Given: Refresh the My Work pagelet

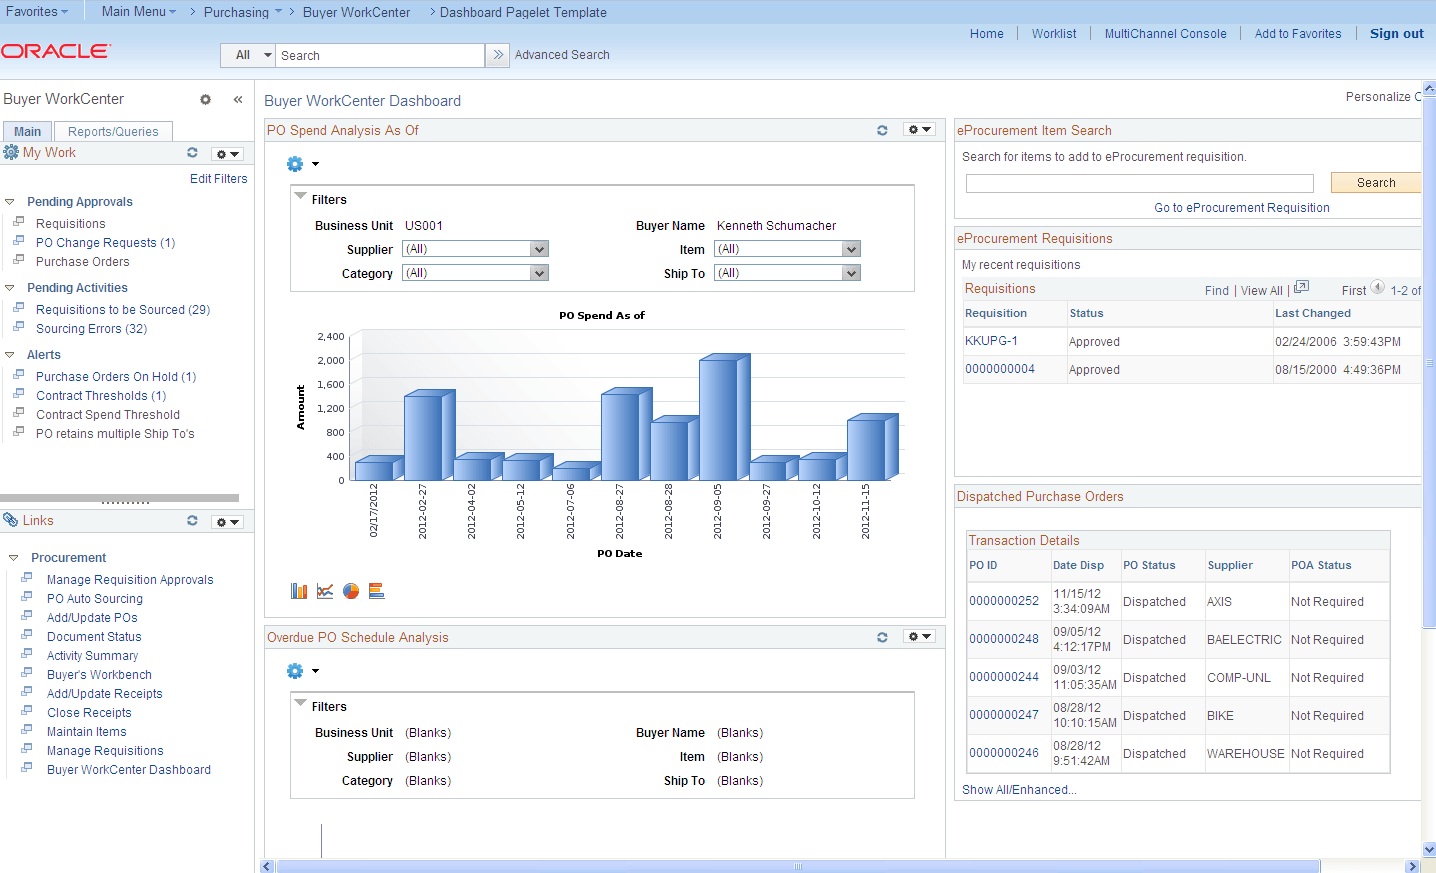Looking at the screenshot, I should point(191,153).
